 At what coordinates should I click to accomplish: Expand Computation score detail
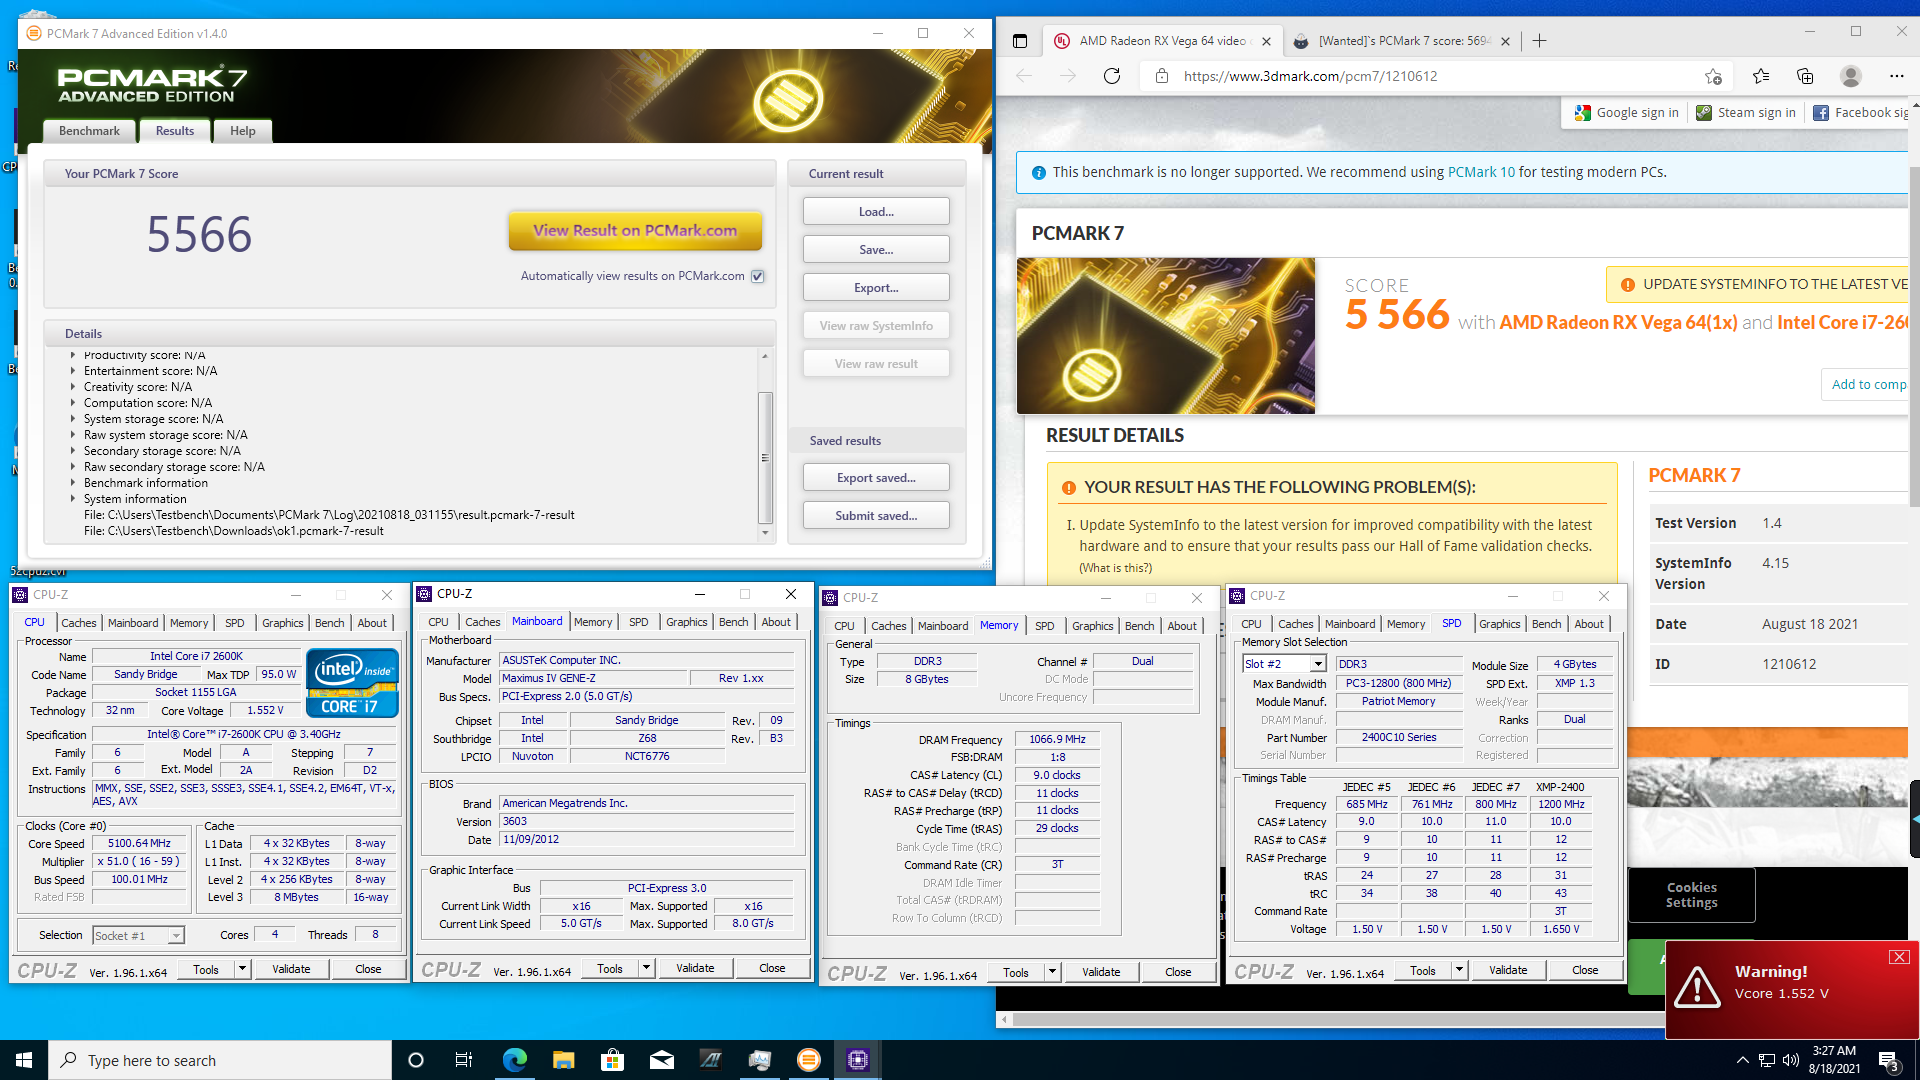click(x=73, y=403)
